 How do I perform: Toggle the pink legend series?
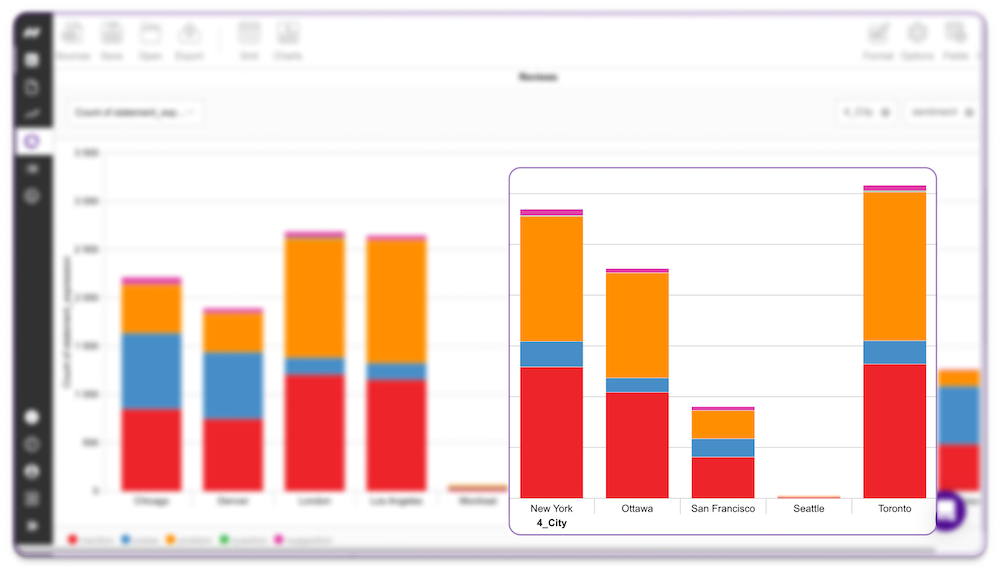point(304,540)
